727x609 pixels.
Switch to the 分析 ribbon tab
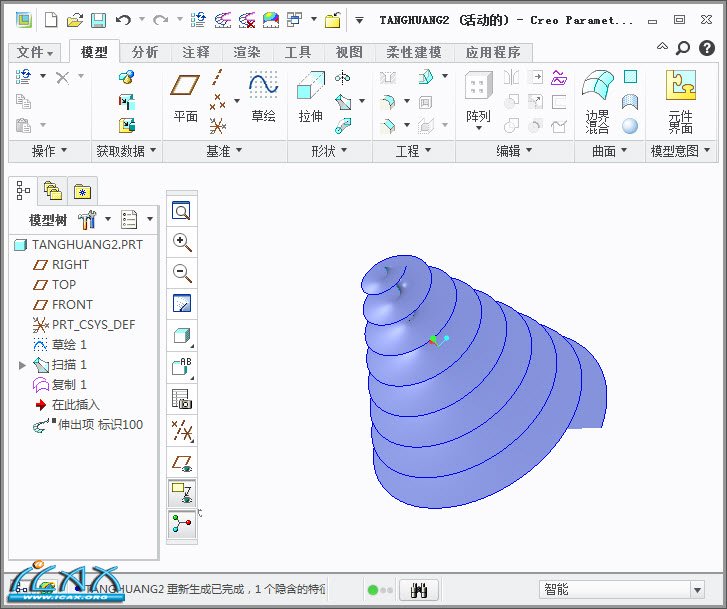tap(145, 52)
